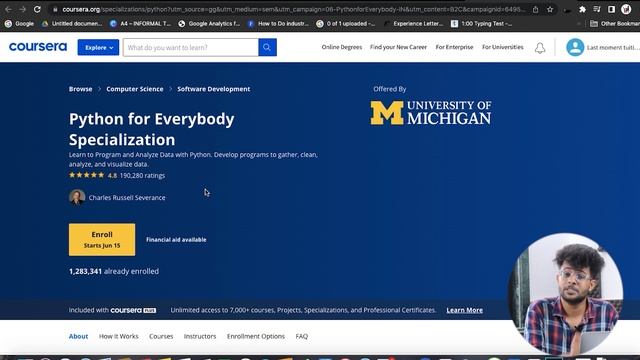Click the five-star rating stars
Viewport: 640px width, 360px height.
pos(87,175)
